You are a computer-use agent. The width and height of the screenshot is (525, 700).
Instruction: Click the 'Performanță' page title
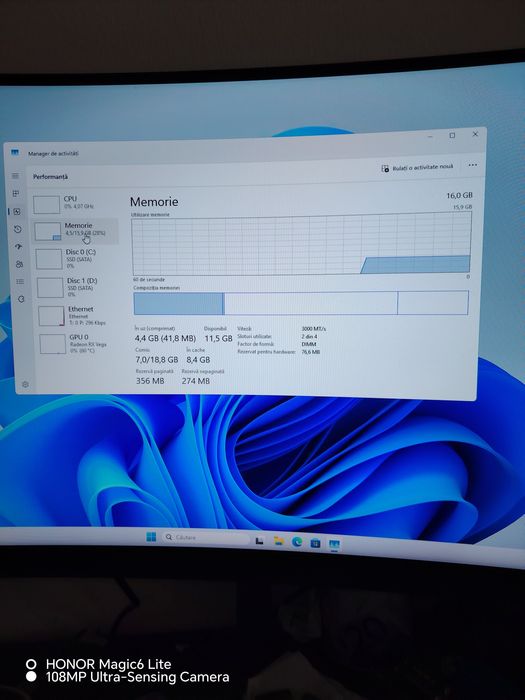click(x=50, y=177)
